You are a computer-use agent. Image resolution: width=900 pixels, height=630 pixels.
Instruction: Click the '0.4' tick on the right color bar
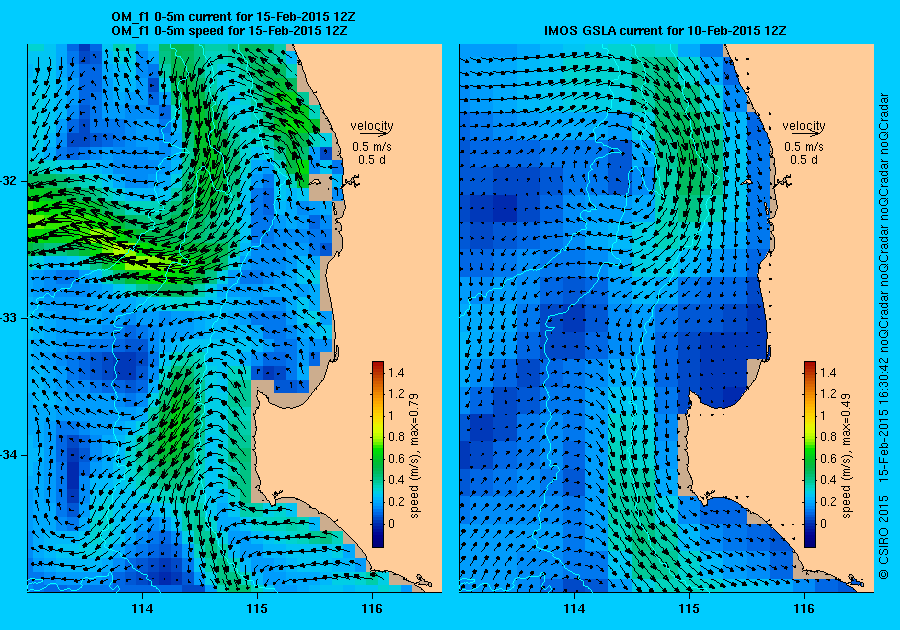[828, 480]
